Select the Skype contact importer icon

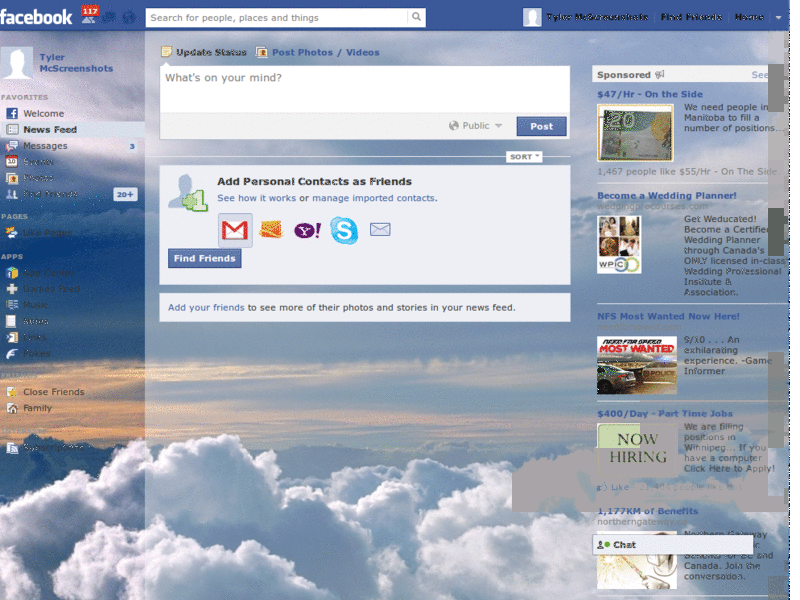[344, 230]
